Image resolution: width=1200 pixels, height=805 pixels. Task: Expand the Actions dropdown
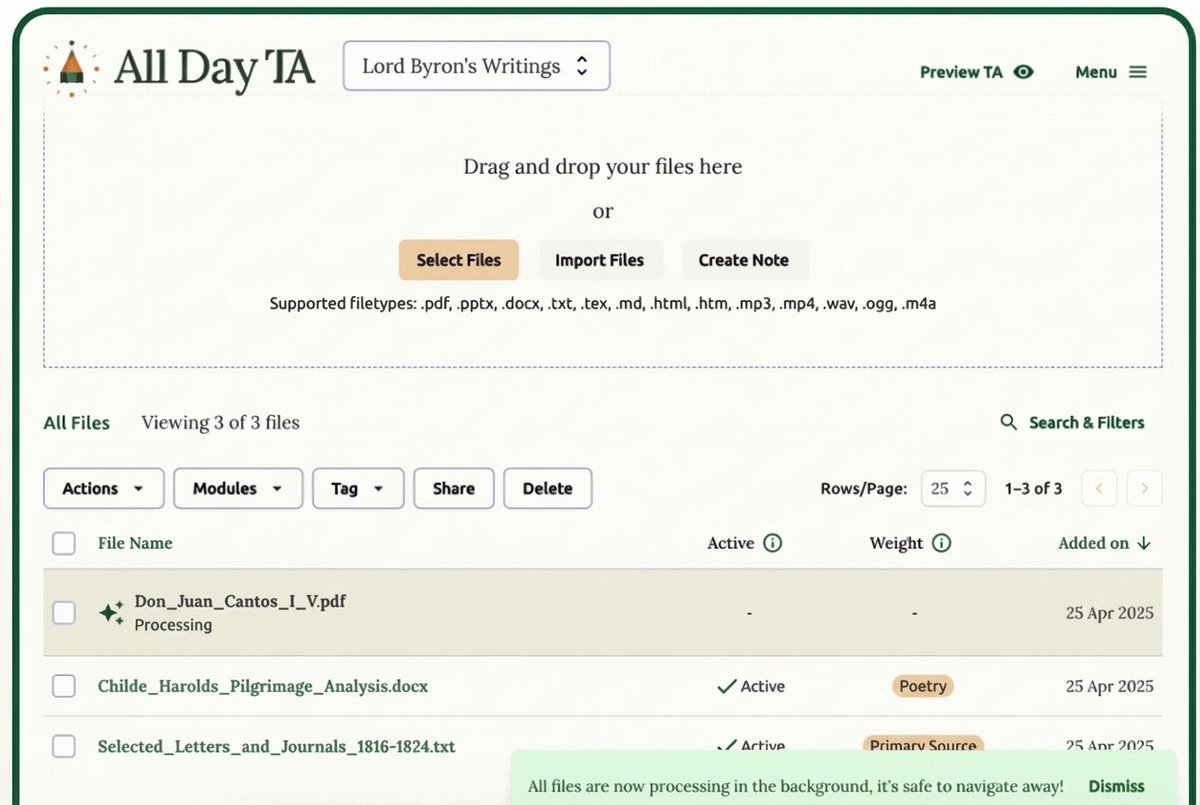(x=103, y=488)
